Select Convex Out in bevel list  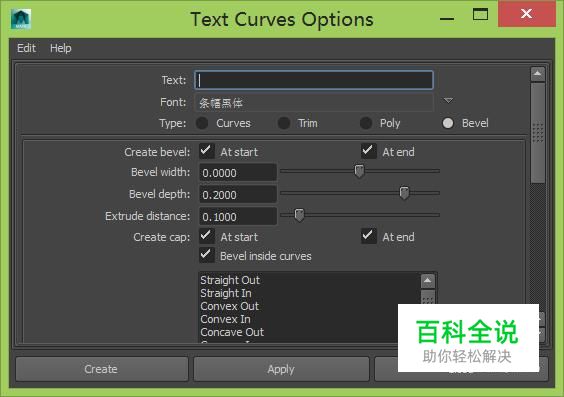[x=229, y=306]
